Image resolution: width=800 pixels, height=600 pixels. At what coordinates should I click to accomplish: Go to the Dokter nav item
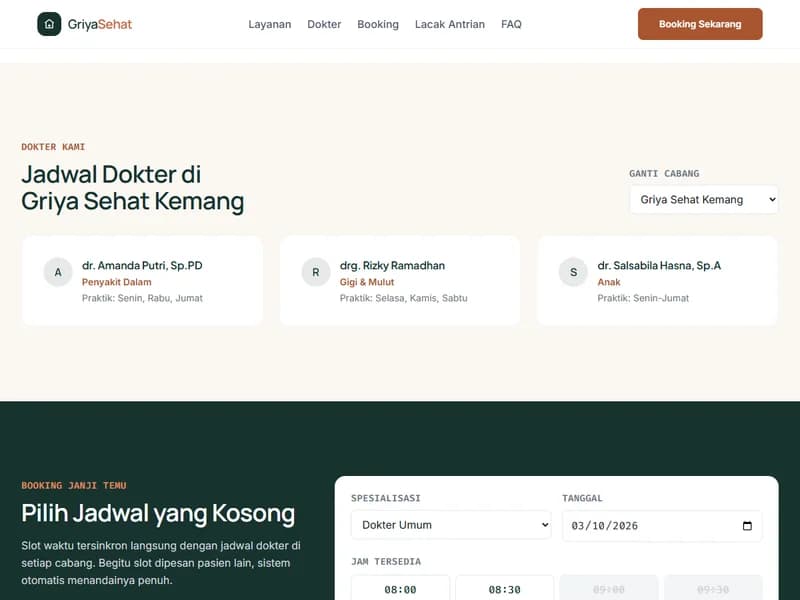point(324,24)
